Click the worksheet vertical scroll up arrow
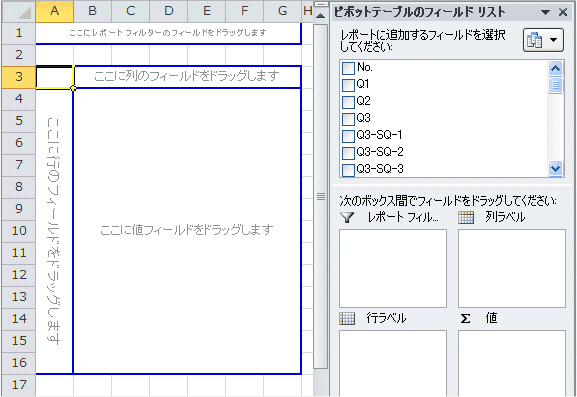 pos(321,16)
